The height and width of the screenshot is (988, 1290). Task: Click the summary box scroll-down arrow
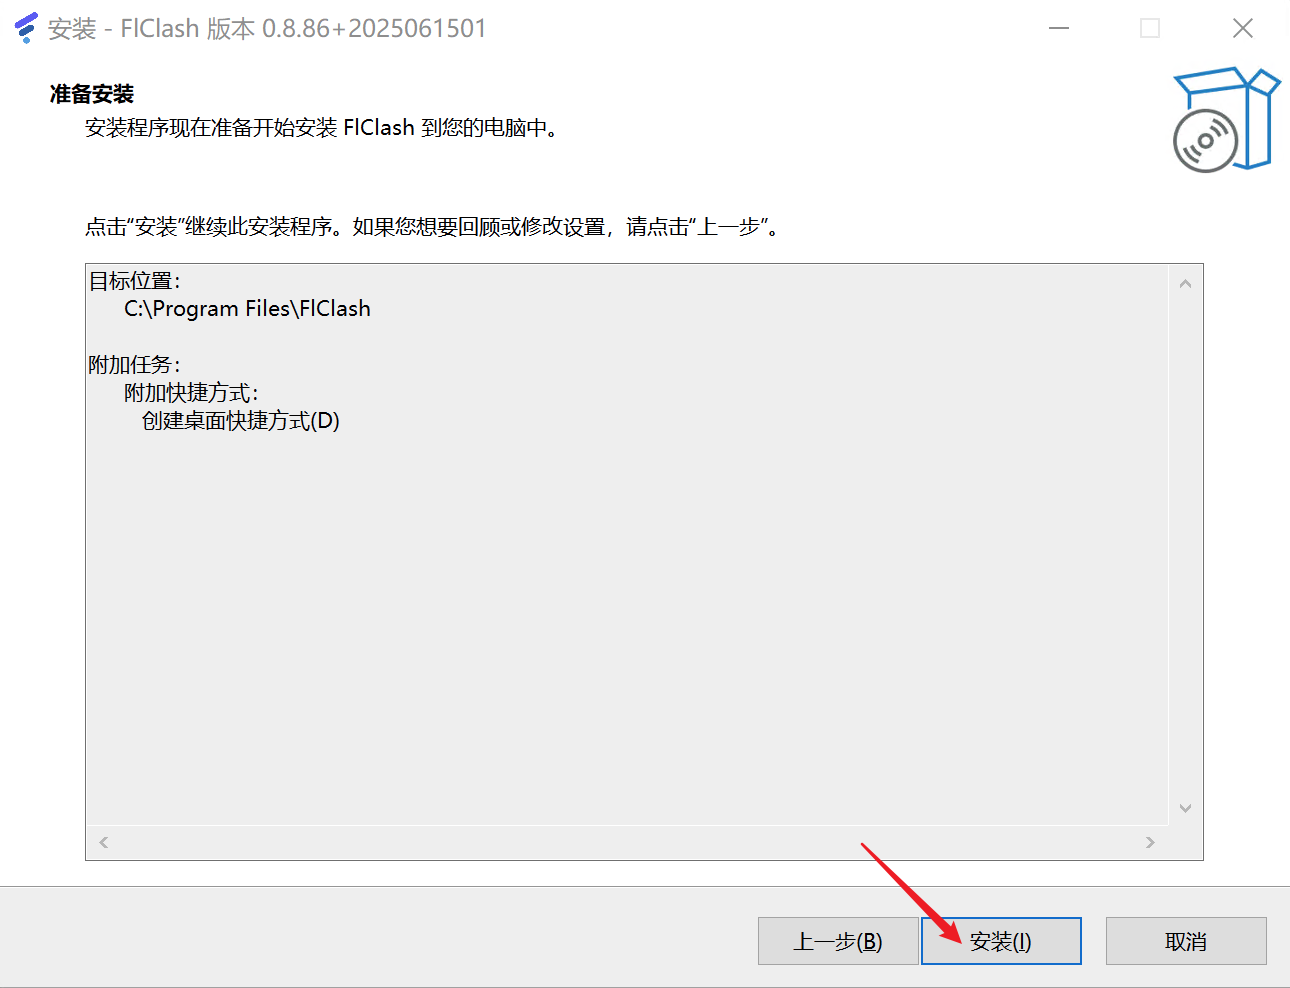point(1185,808)
